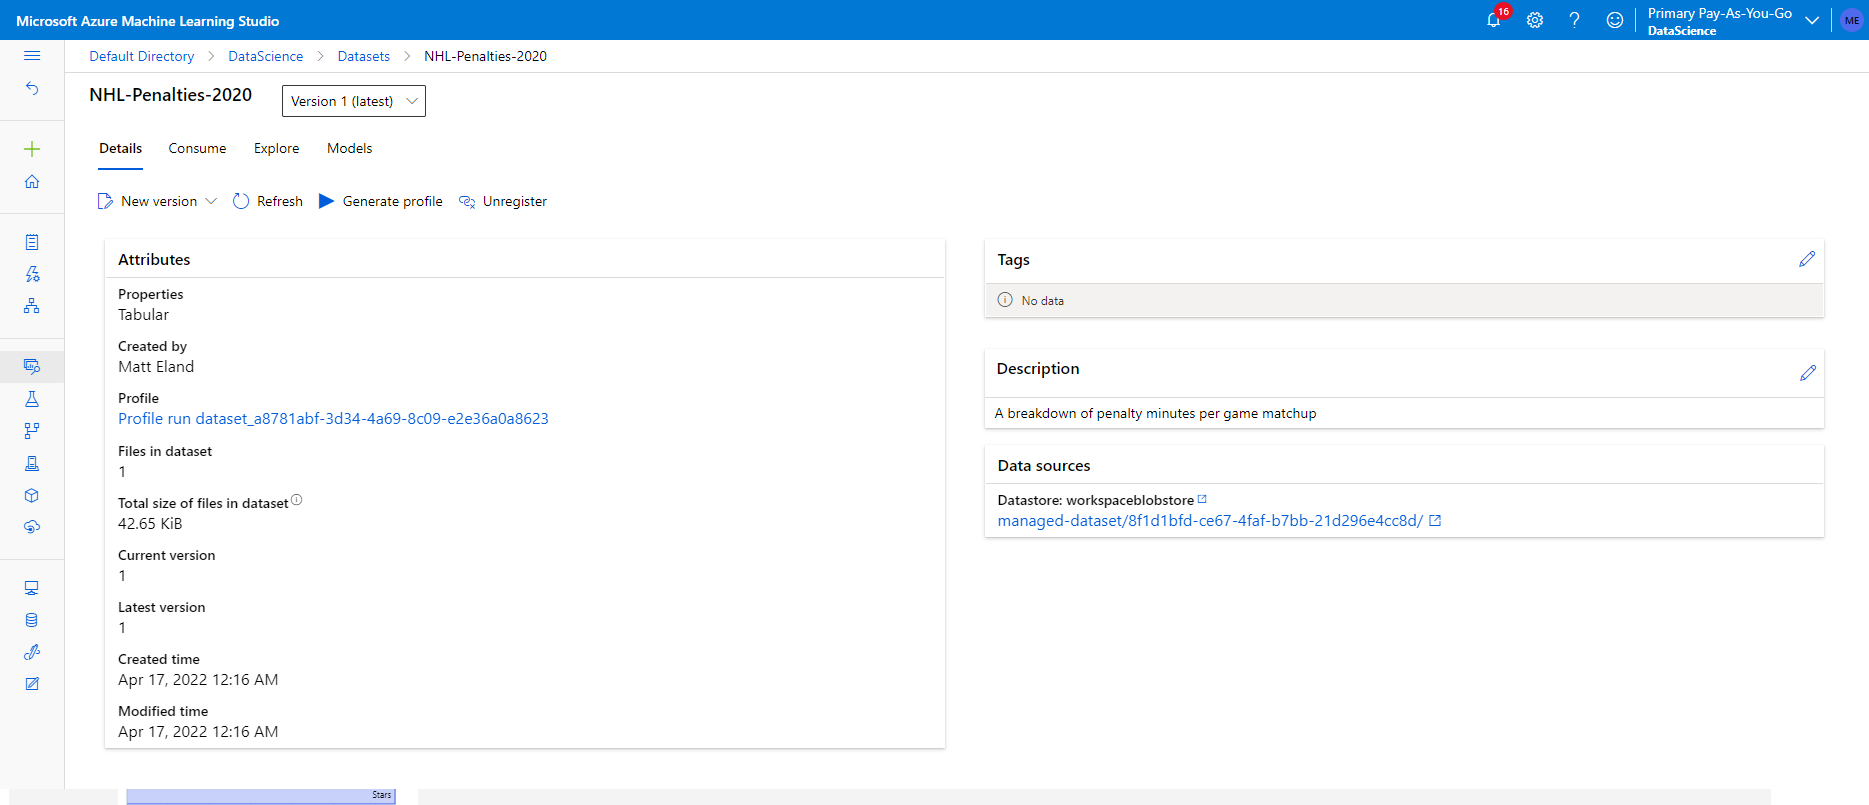The image size is (1869, 805).
Task: Open the Profile run dataset link
Action: click(333, 418)
